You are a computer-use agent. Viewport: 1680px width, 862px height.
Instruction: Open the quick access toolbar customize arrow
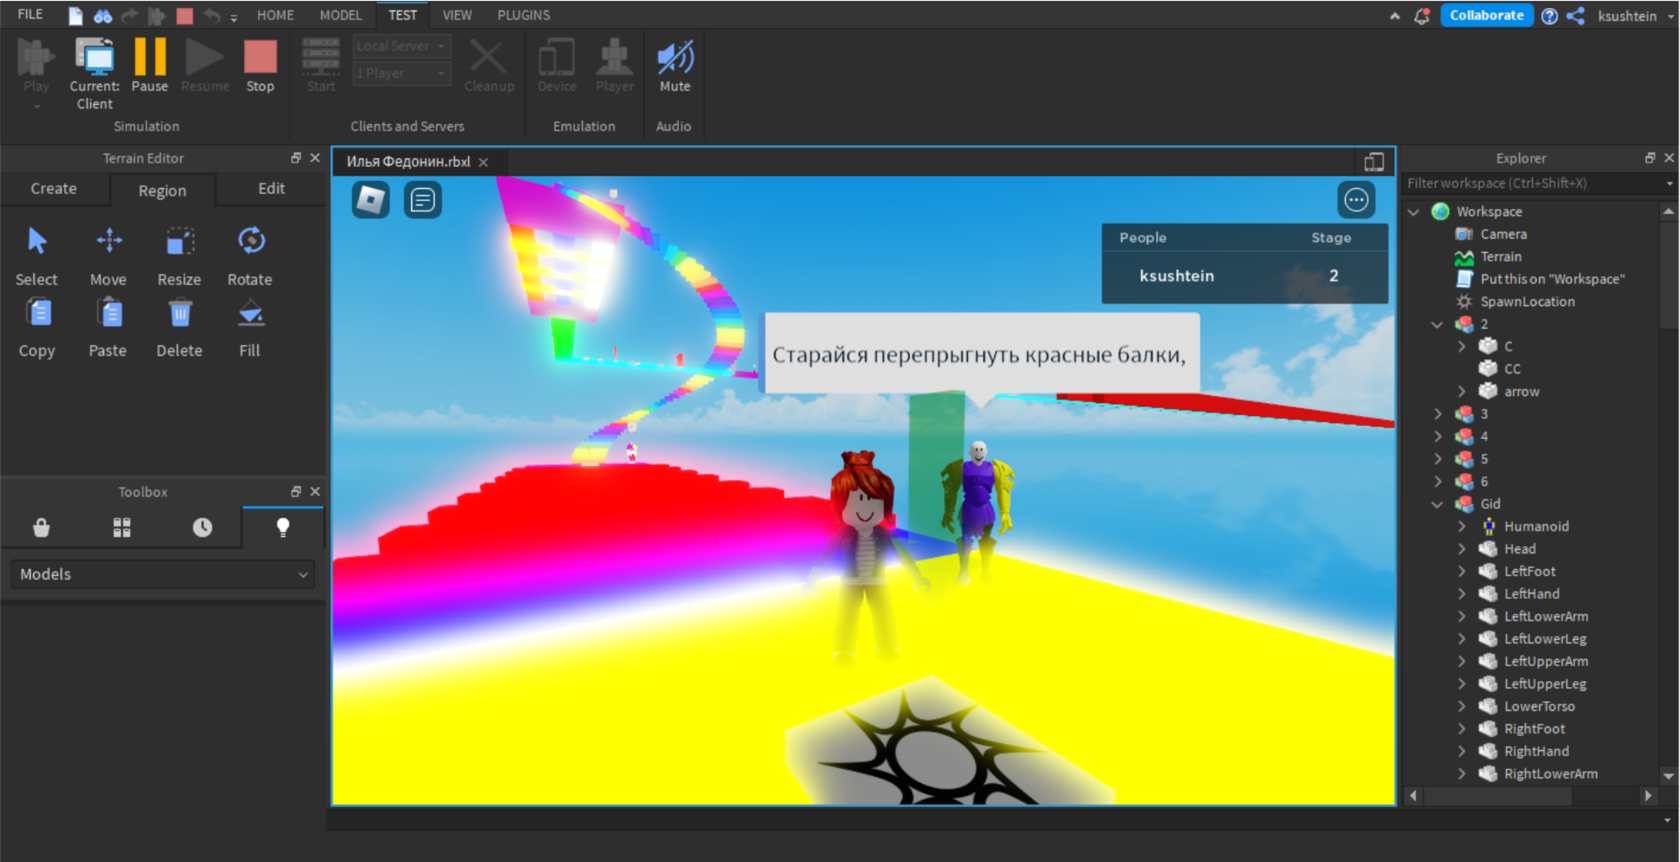click(x=234, y=17)
